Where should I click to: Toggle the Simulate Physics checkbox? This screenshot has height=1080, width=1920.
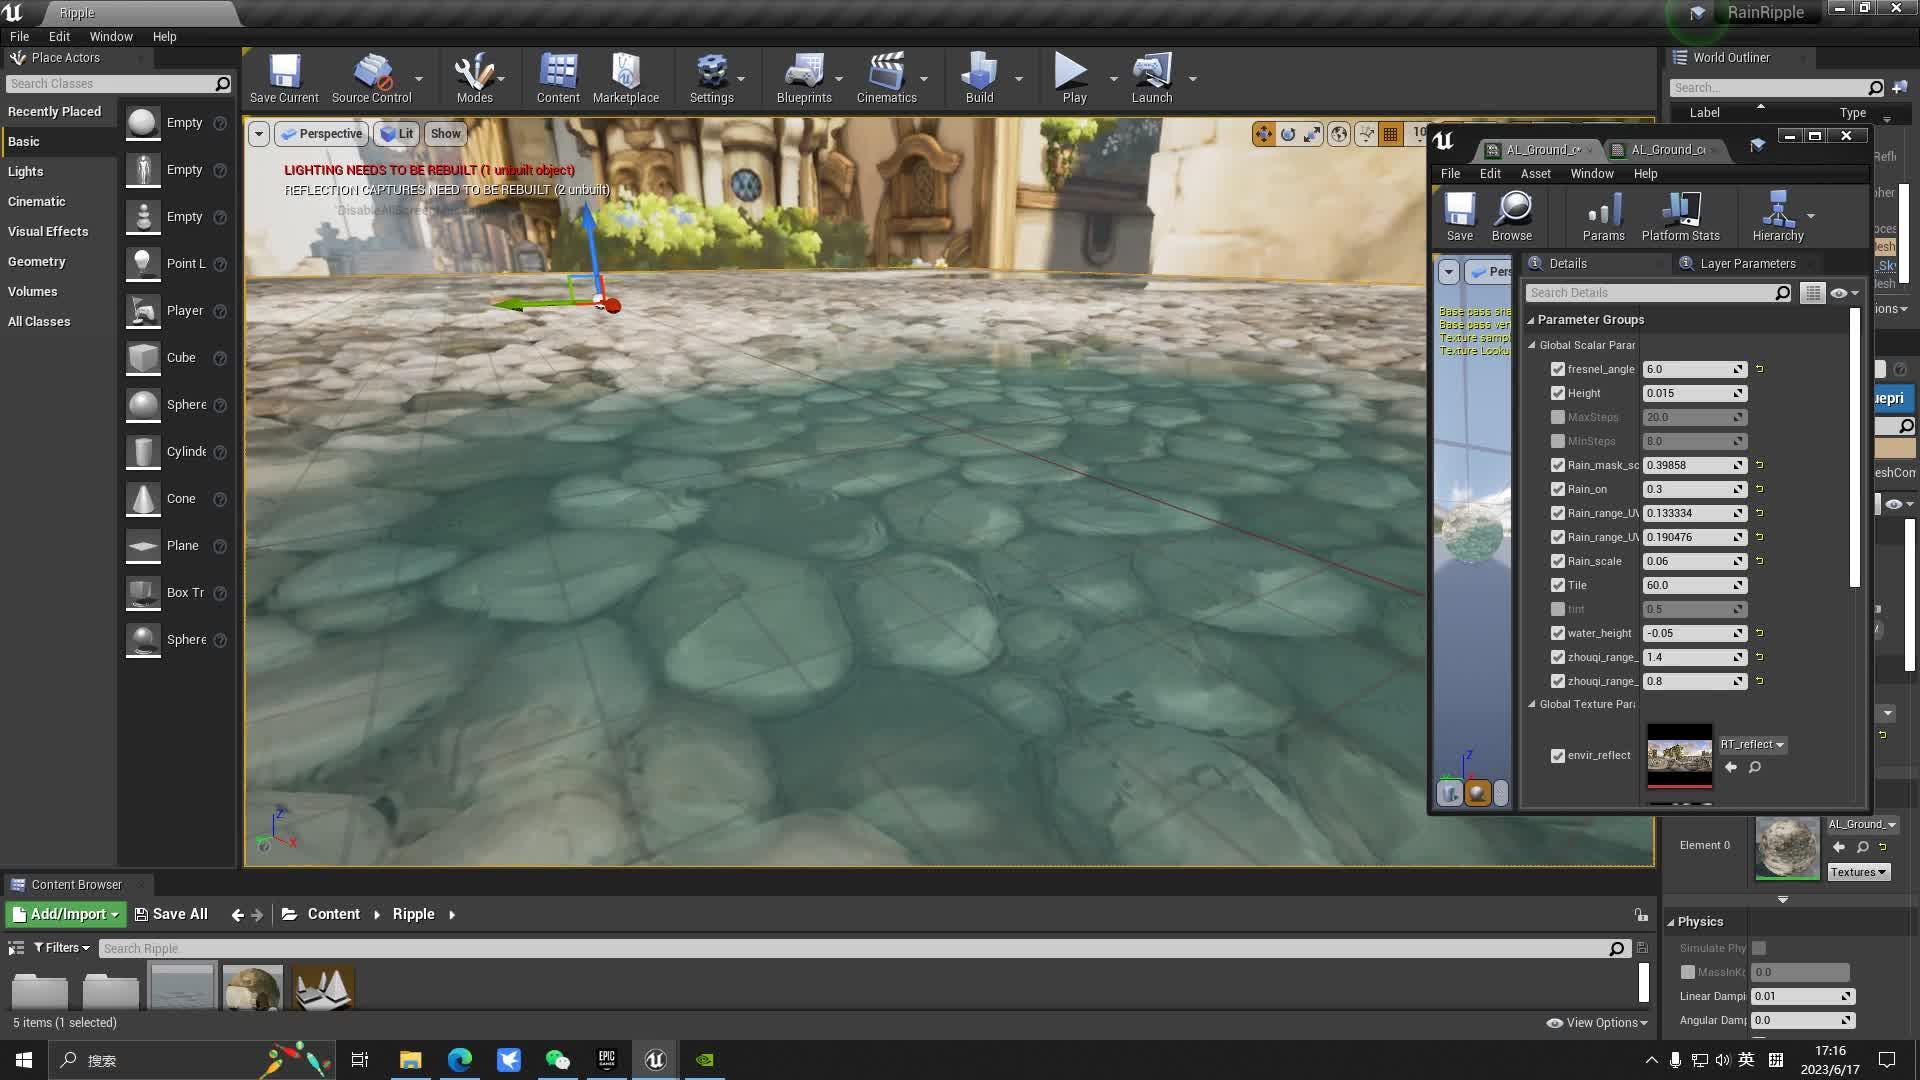point(1759,948)
